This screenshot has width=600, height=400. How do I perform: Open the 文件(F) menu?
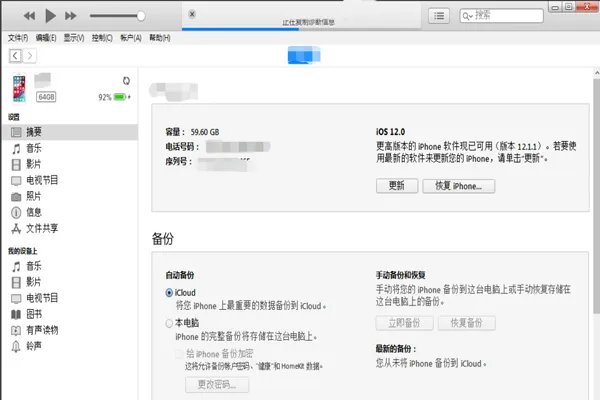pos(18,38)
